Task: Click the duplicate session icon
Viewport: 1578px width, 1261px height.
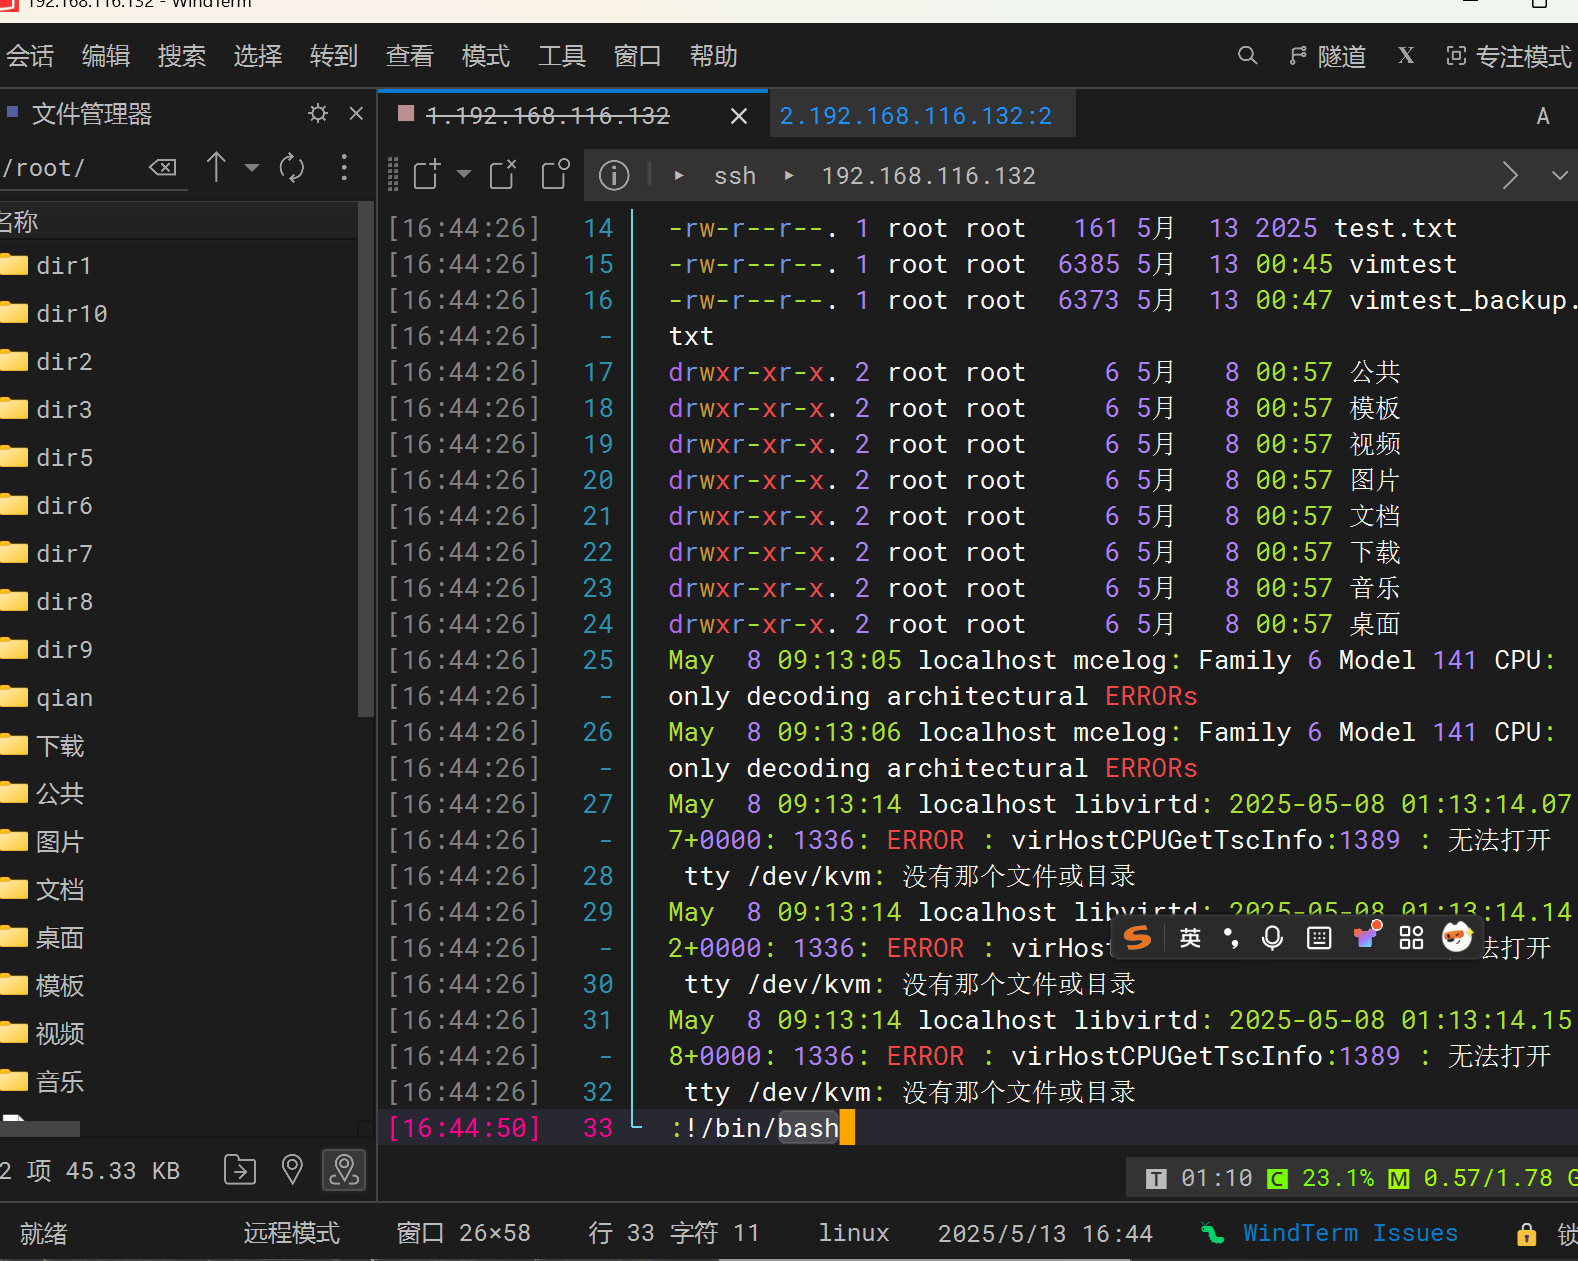Action: (555, 175)
